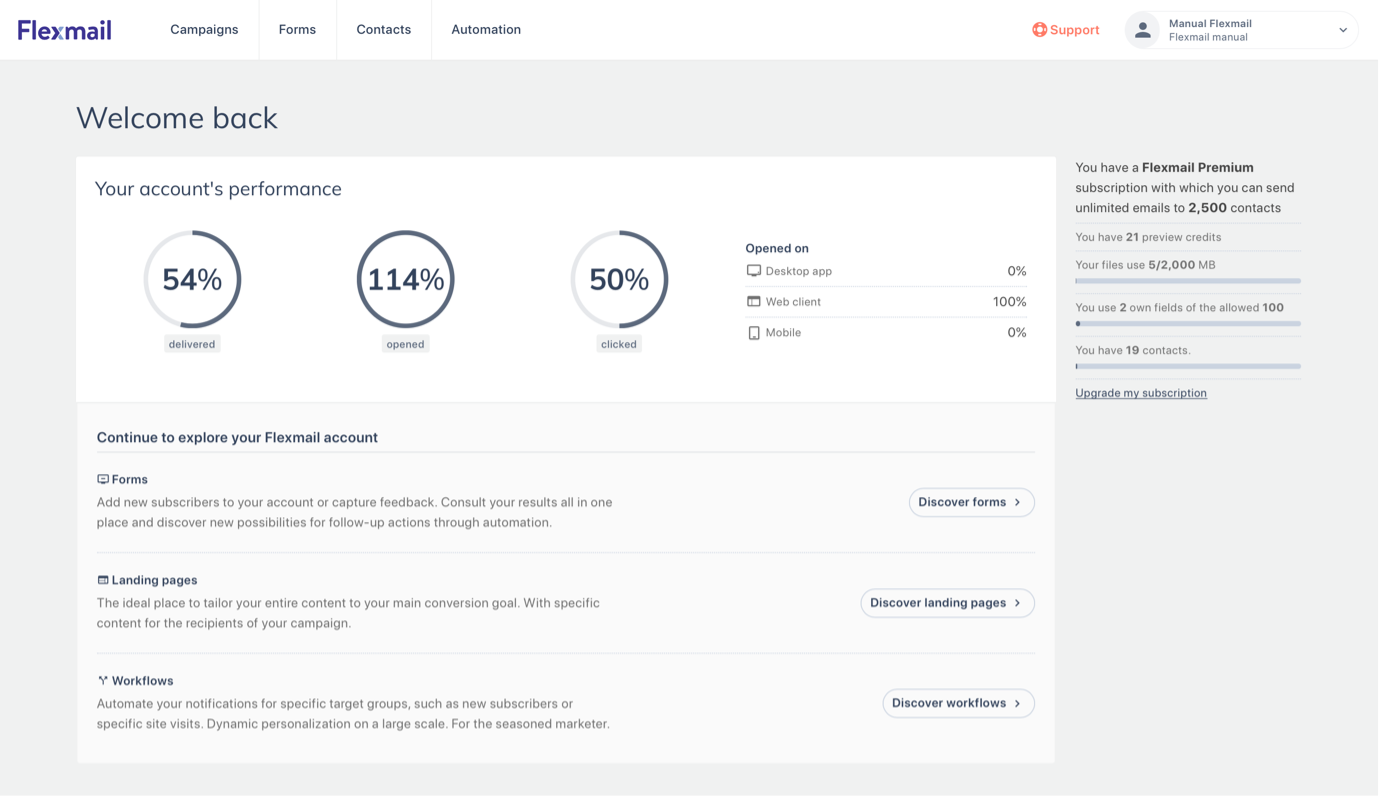Click the delivered percentage circle
Screen dimensions: 1381x800
click(x=192, y=280)
